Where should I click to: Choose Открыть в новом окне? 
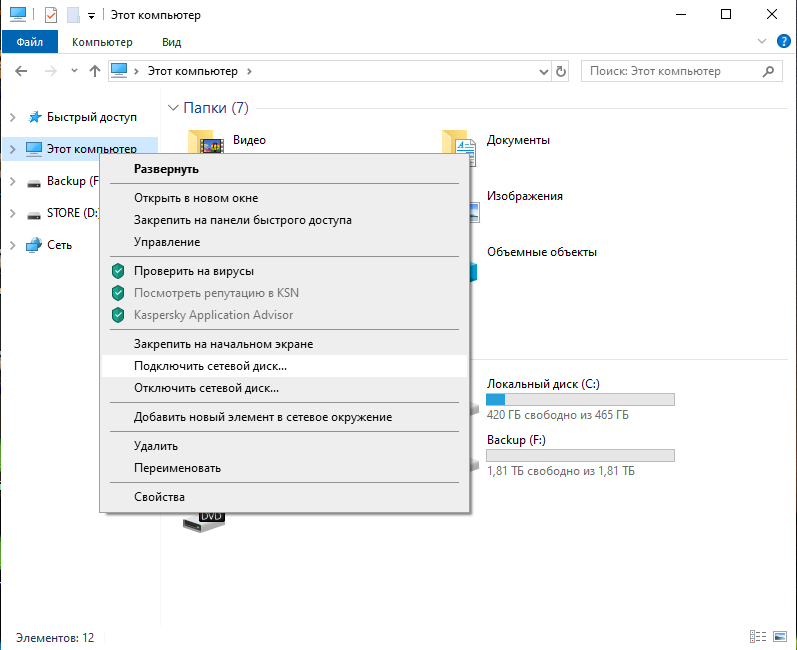[x=284, y=198]
